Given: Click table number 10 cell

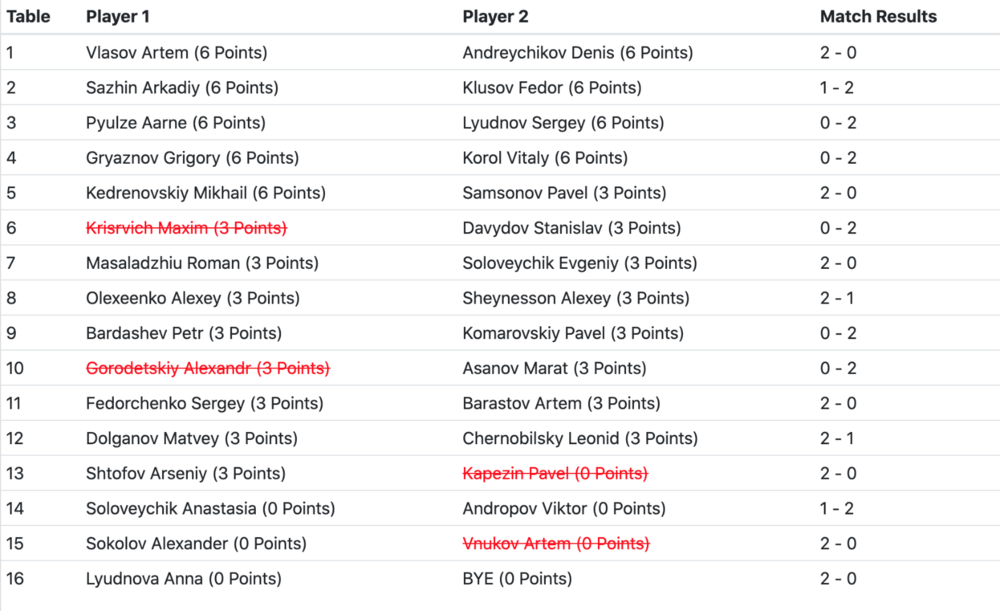Looking at the screenshot, I should pos(15,368).
